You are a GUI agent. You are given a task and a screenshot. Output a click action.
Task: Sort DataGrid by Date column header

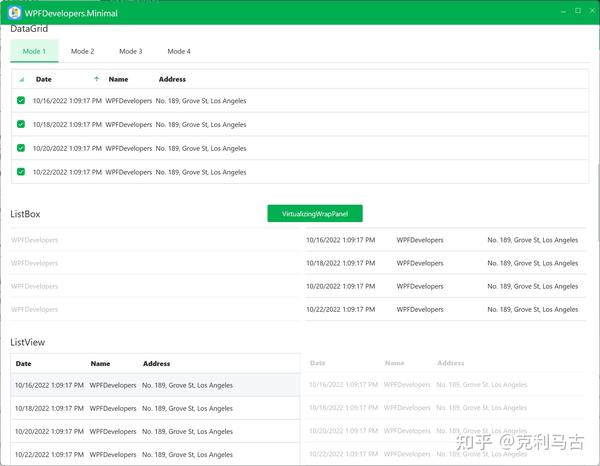(x=44, y=79)
